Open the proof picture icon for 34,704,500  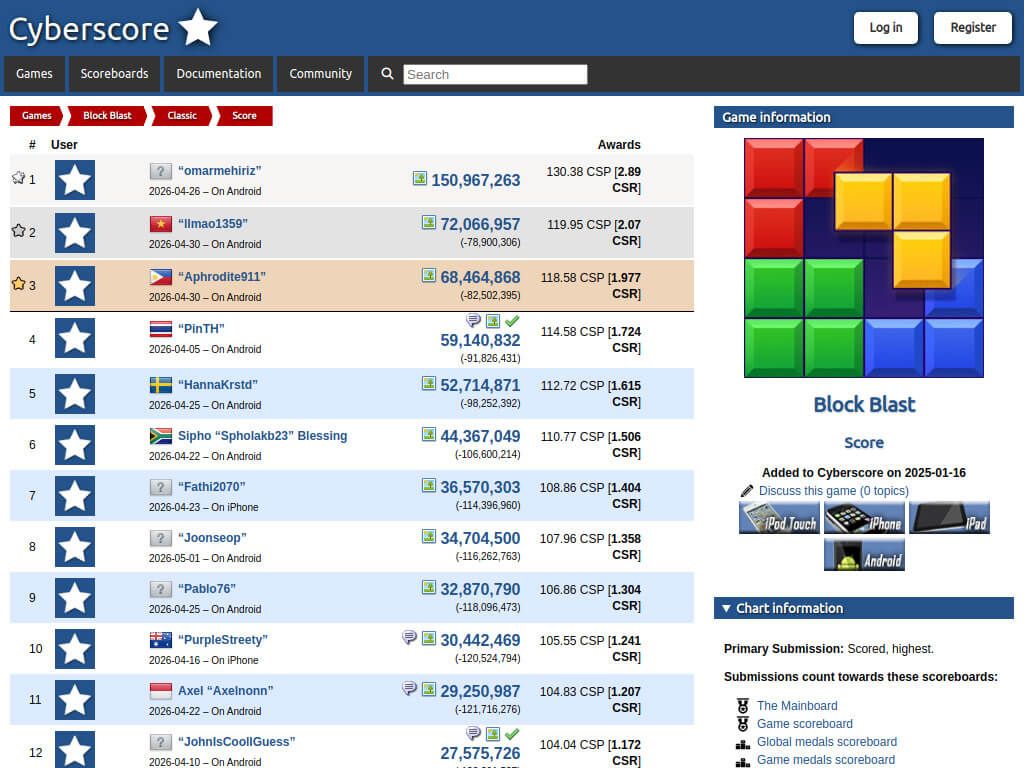point(429,536)
